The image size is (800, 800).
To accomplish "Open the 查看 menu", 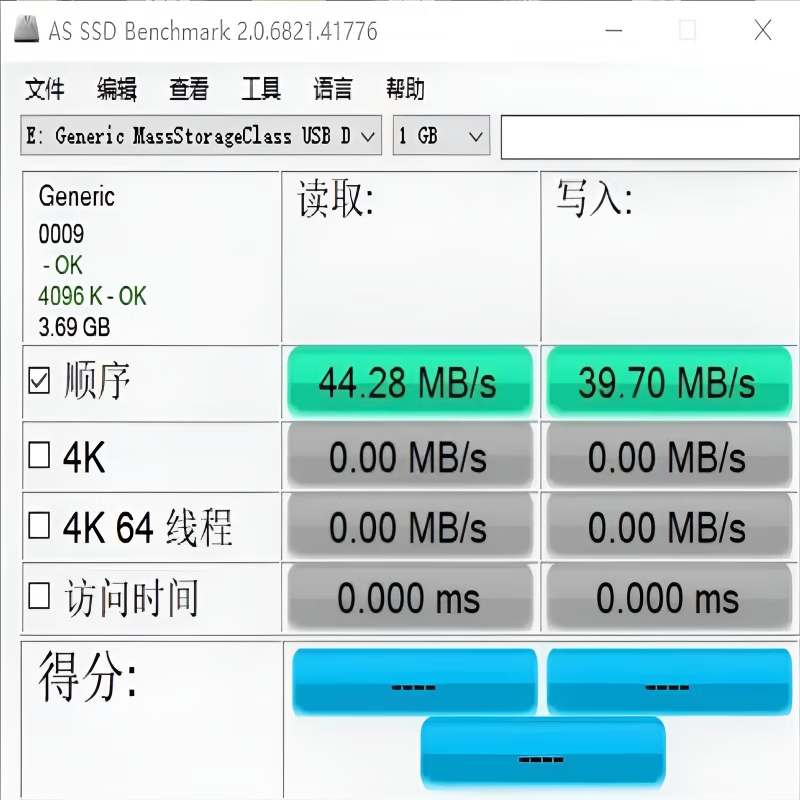I will tap(189, 89).
